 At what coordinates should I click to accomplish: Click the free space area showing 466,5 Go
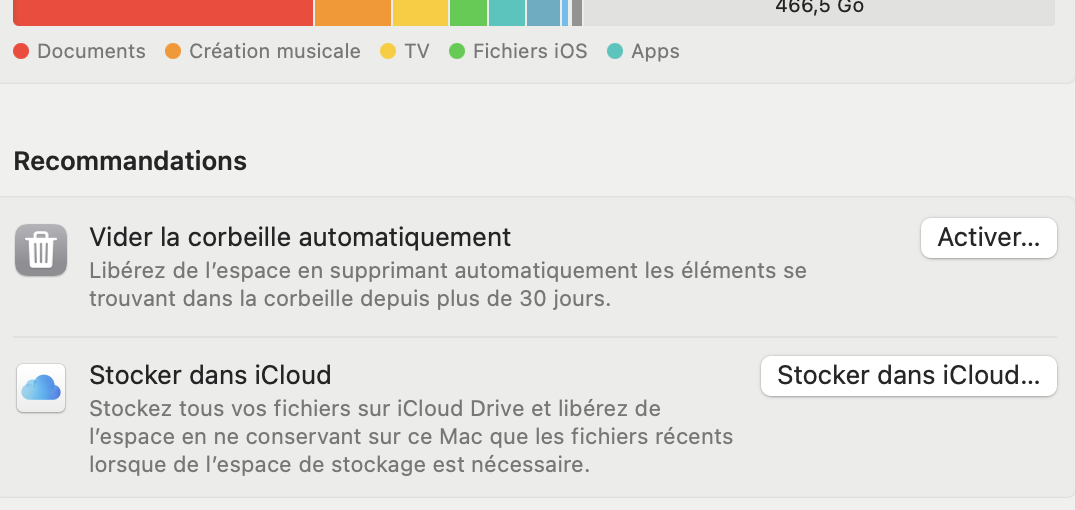click(818, 10)
